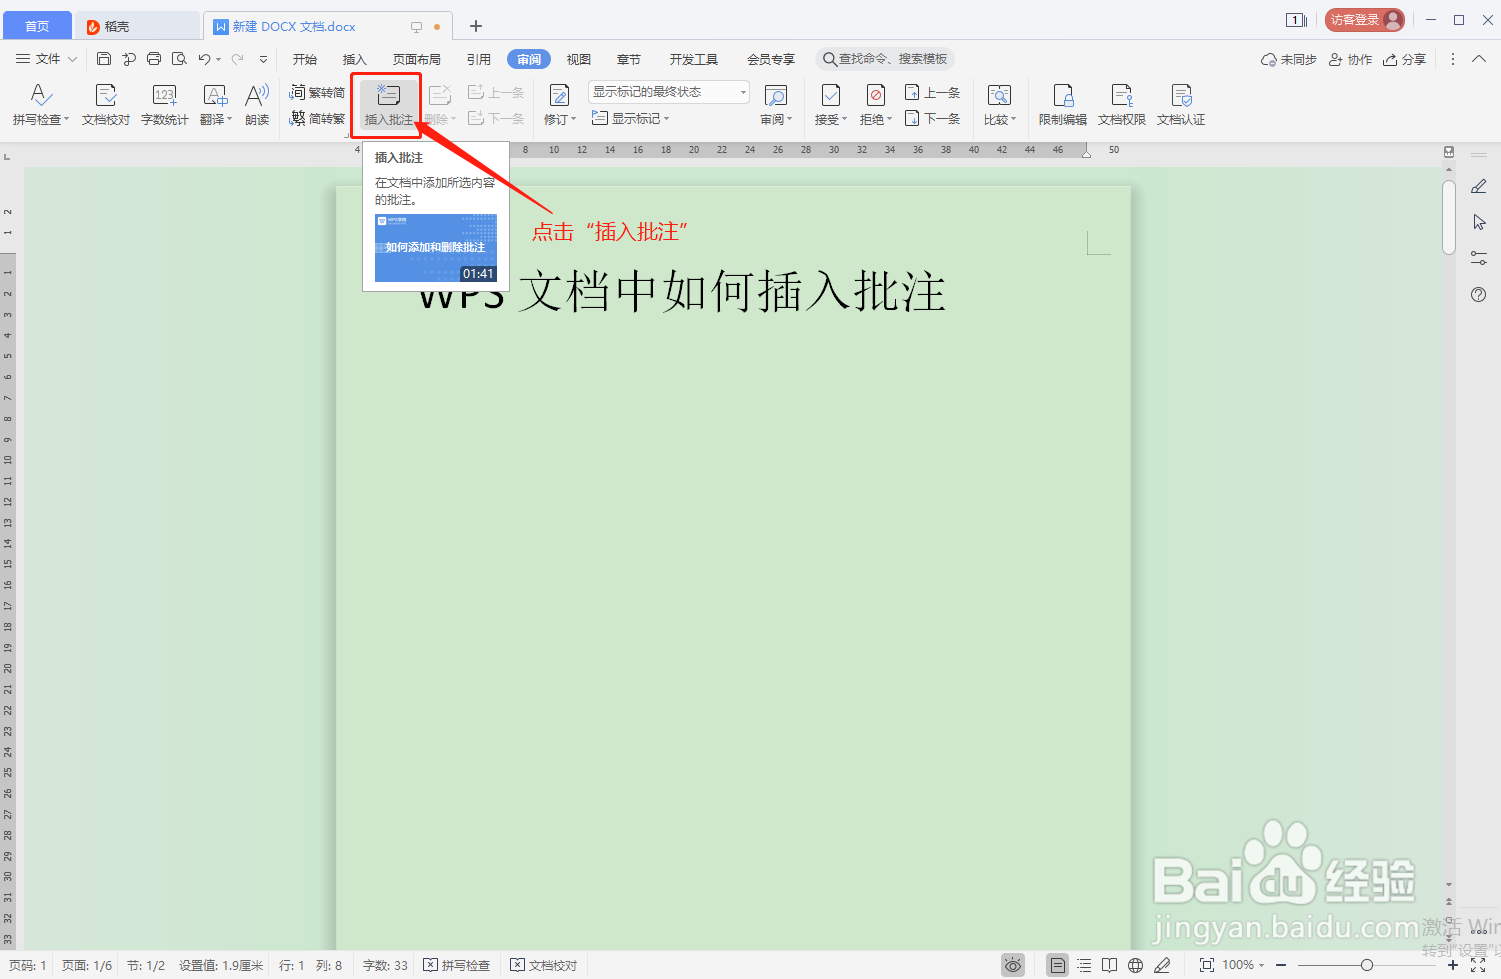
Task: Switch to the 引用 ribbon tab
Action: (x=479, y=59)
